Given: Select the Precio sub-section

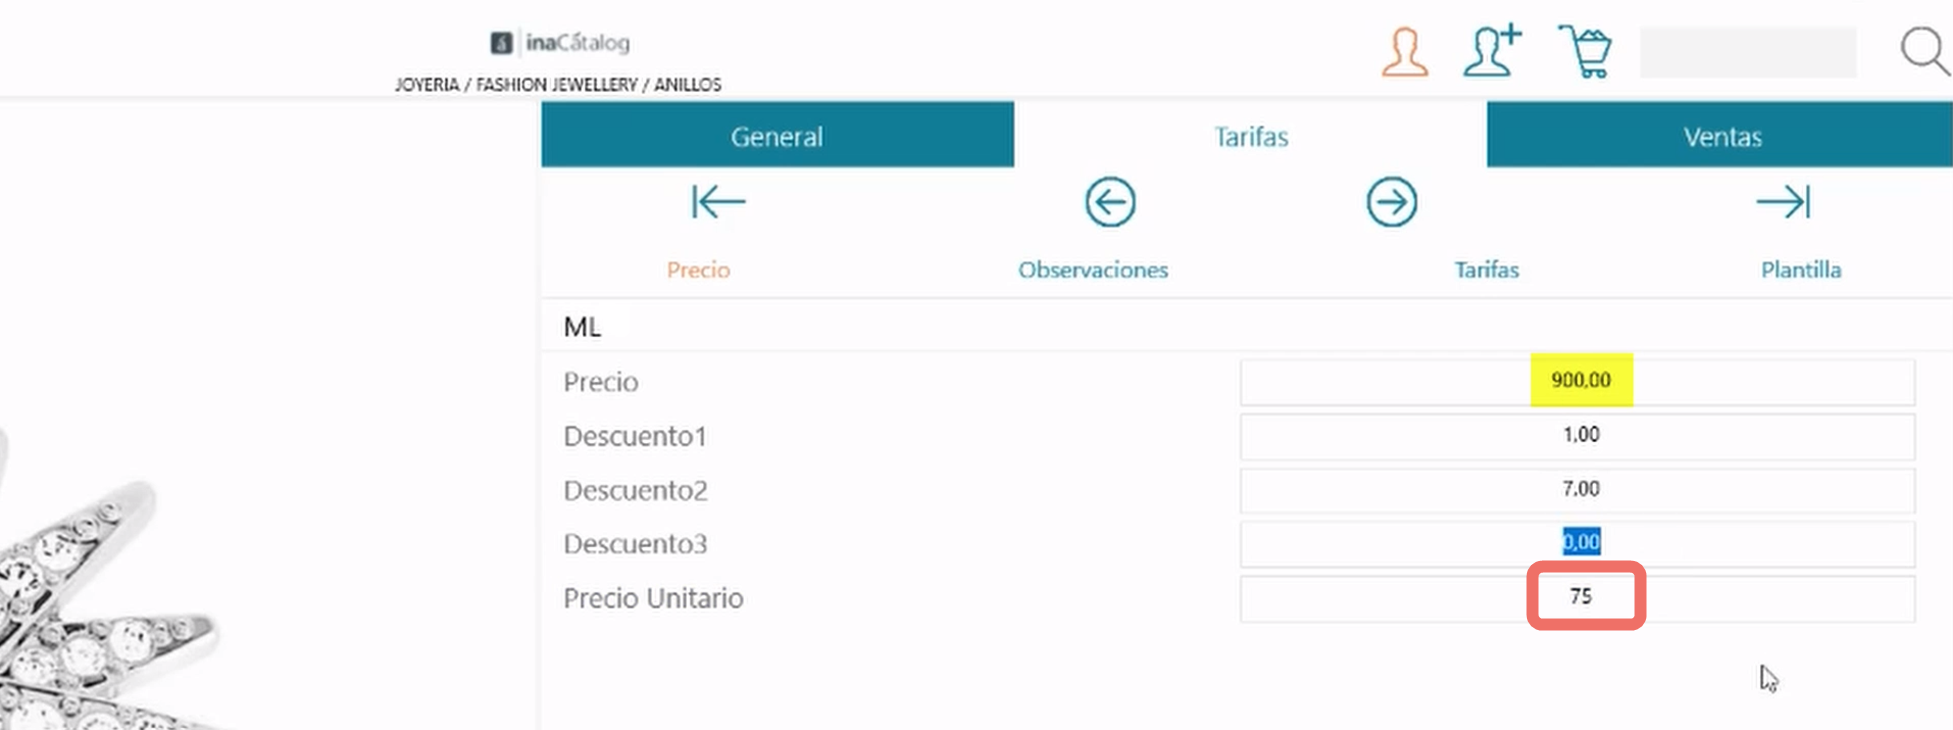Looking at the screenshot, I should (698, 270).
